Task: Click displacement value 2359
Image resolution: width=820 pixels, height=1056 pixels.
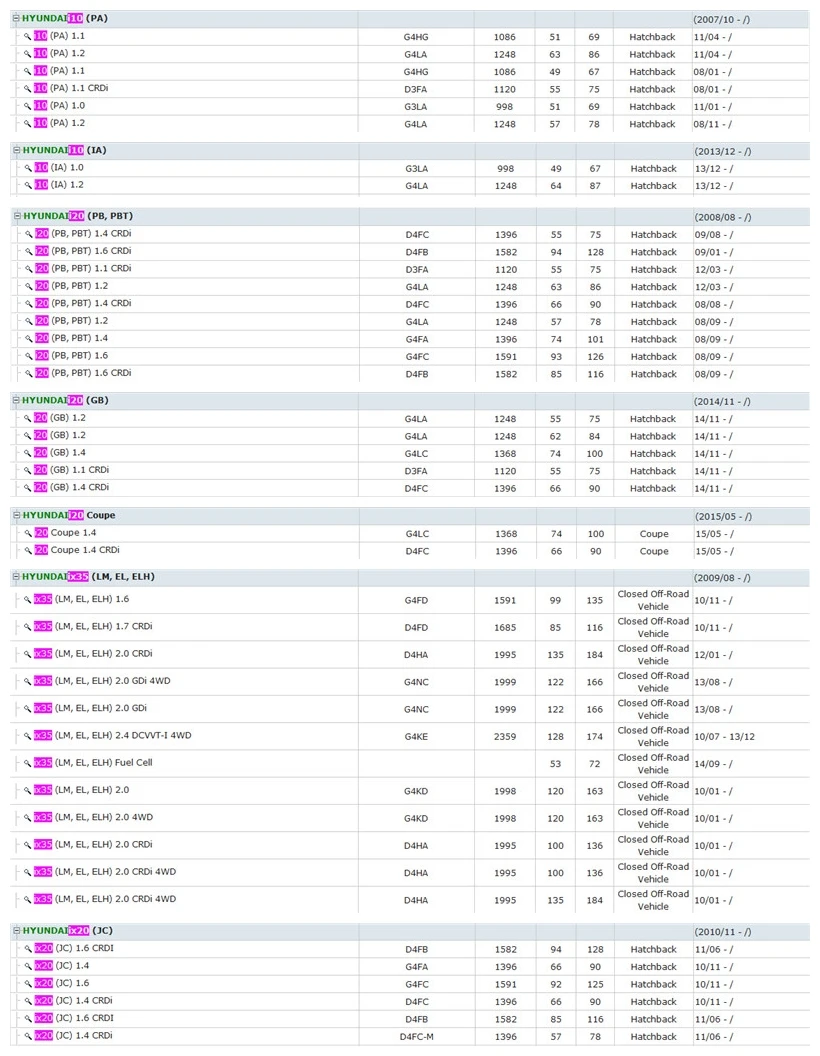Action: 505,737
